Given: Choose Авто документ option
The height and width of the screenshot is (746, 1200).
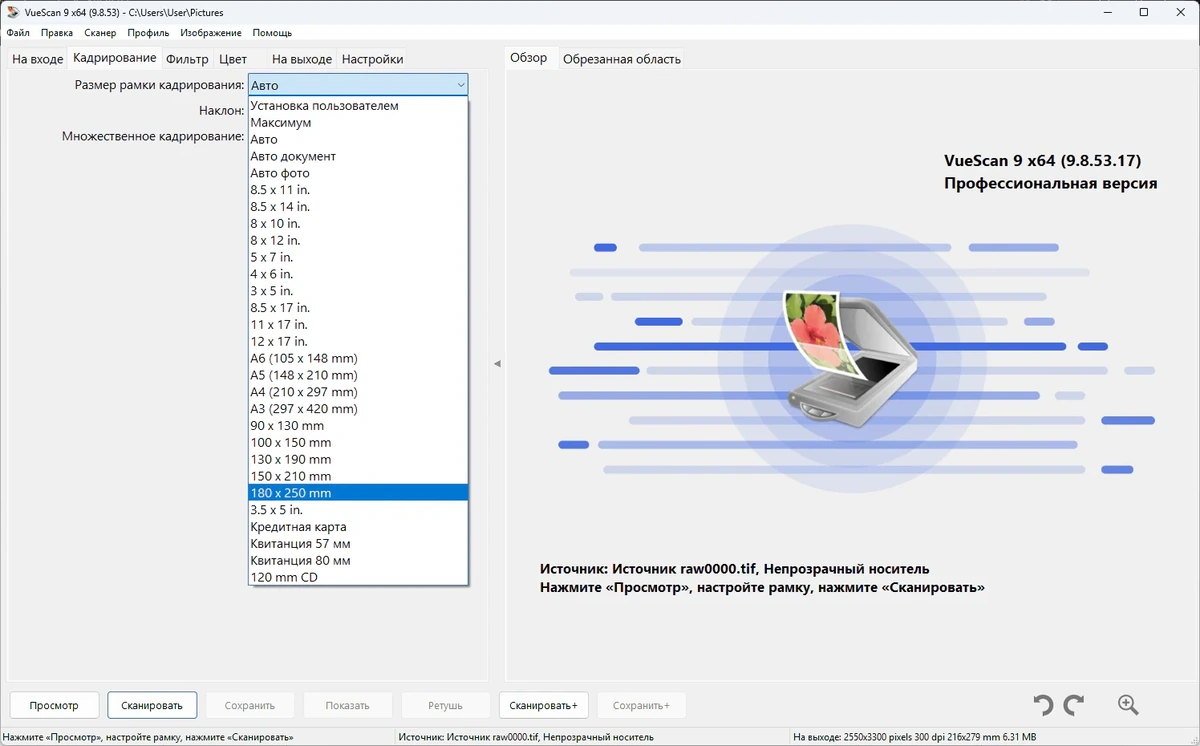Looking at the screenshot, I should [x=358, y=156].
